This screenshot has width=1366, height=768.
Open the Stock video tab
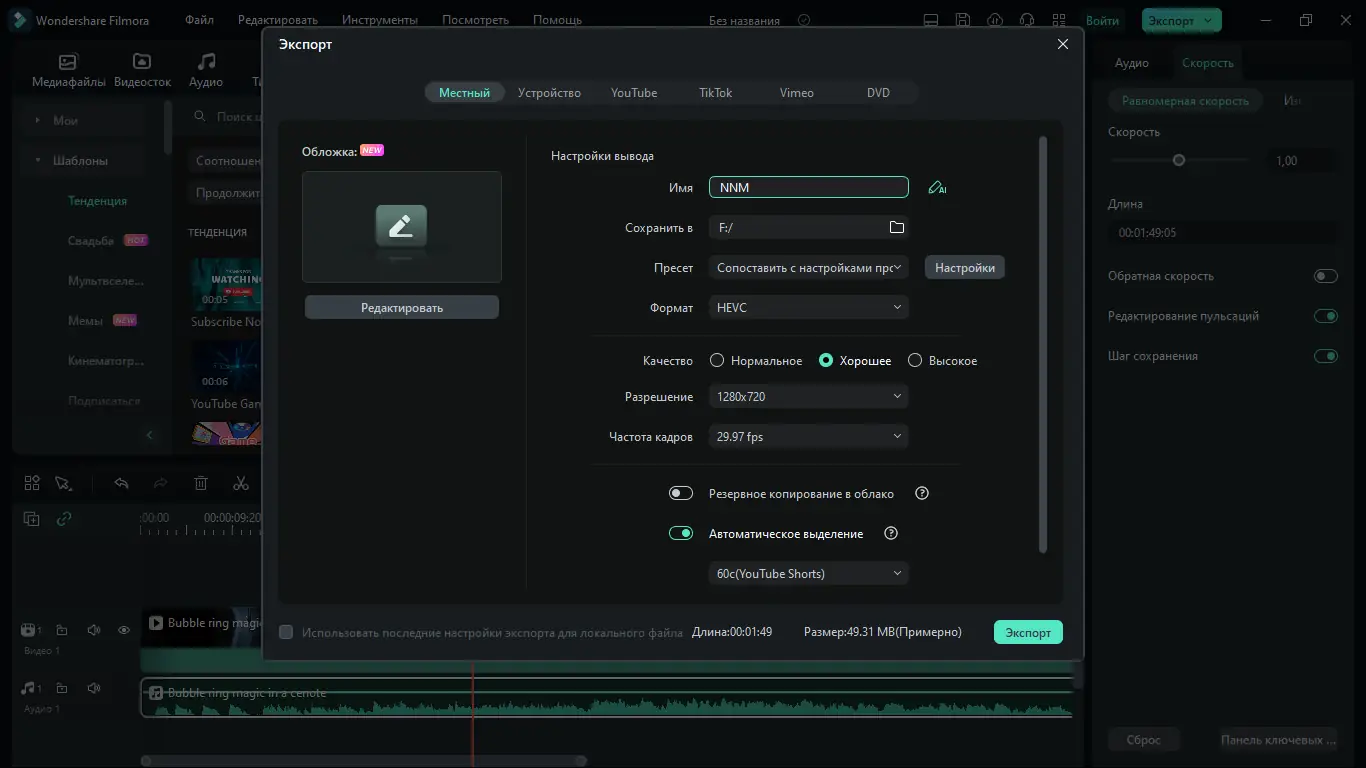[142, 70]
